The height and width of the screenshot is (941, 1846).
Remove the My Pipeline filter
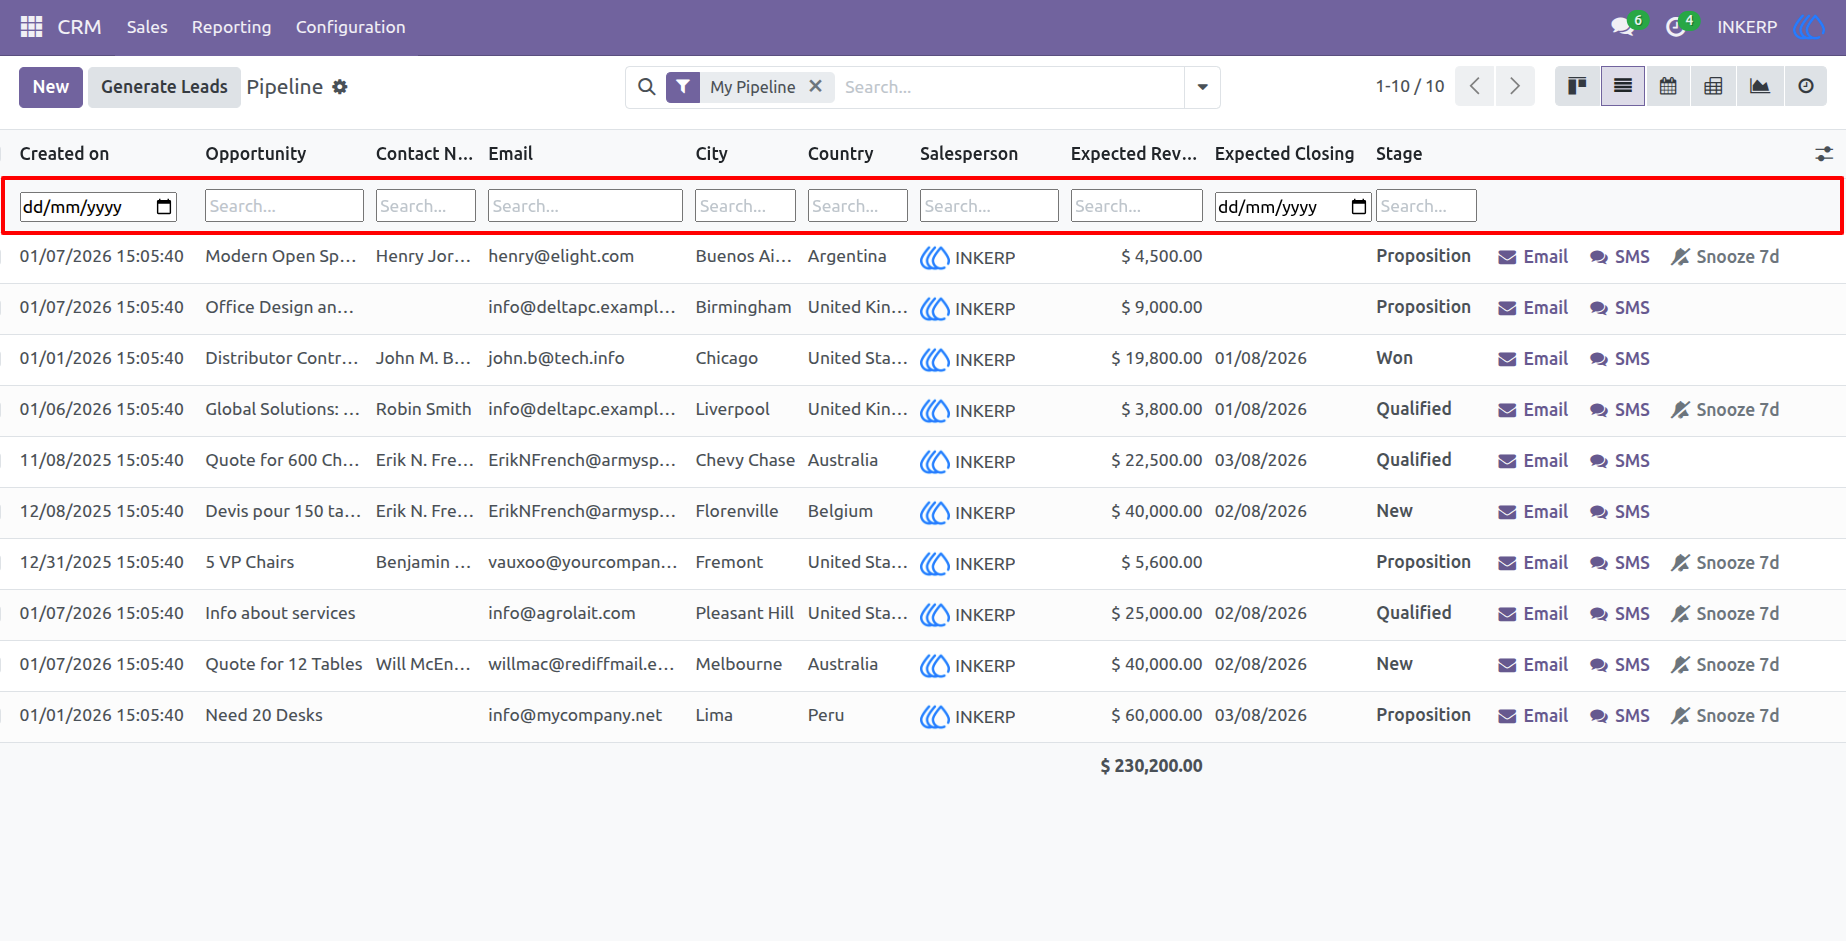pos(816,86)
